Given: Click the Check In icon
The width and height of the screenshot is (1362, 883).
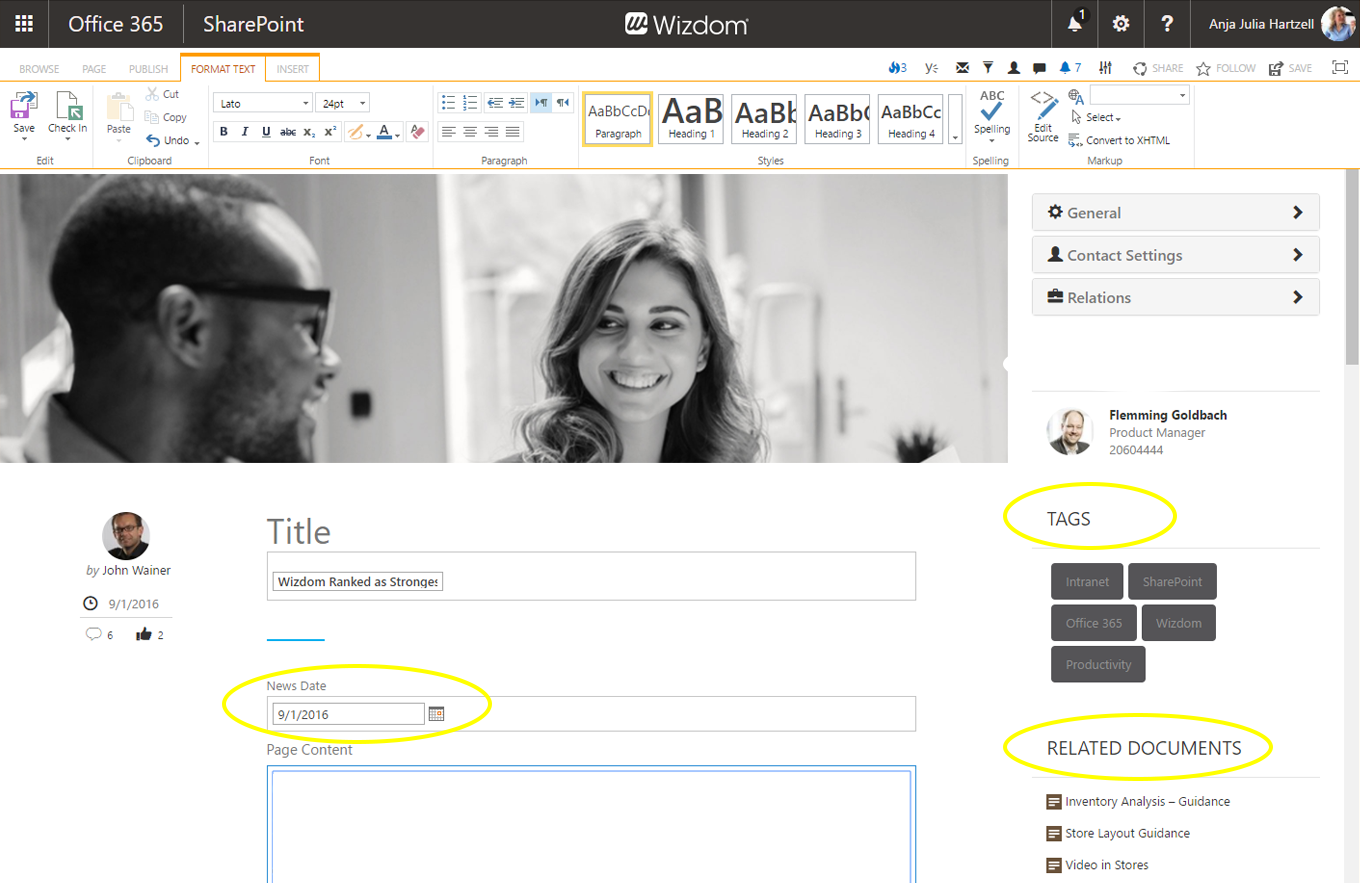Looking at the screenshot, I should [68, 106].
